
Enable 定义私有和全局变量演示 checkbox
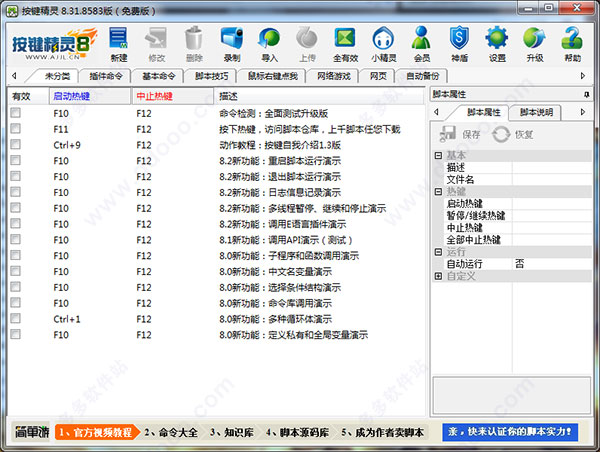pyautogui.click(x=16, y=334)
